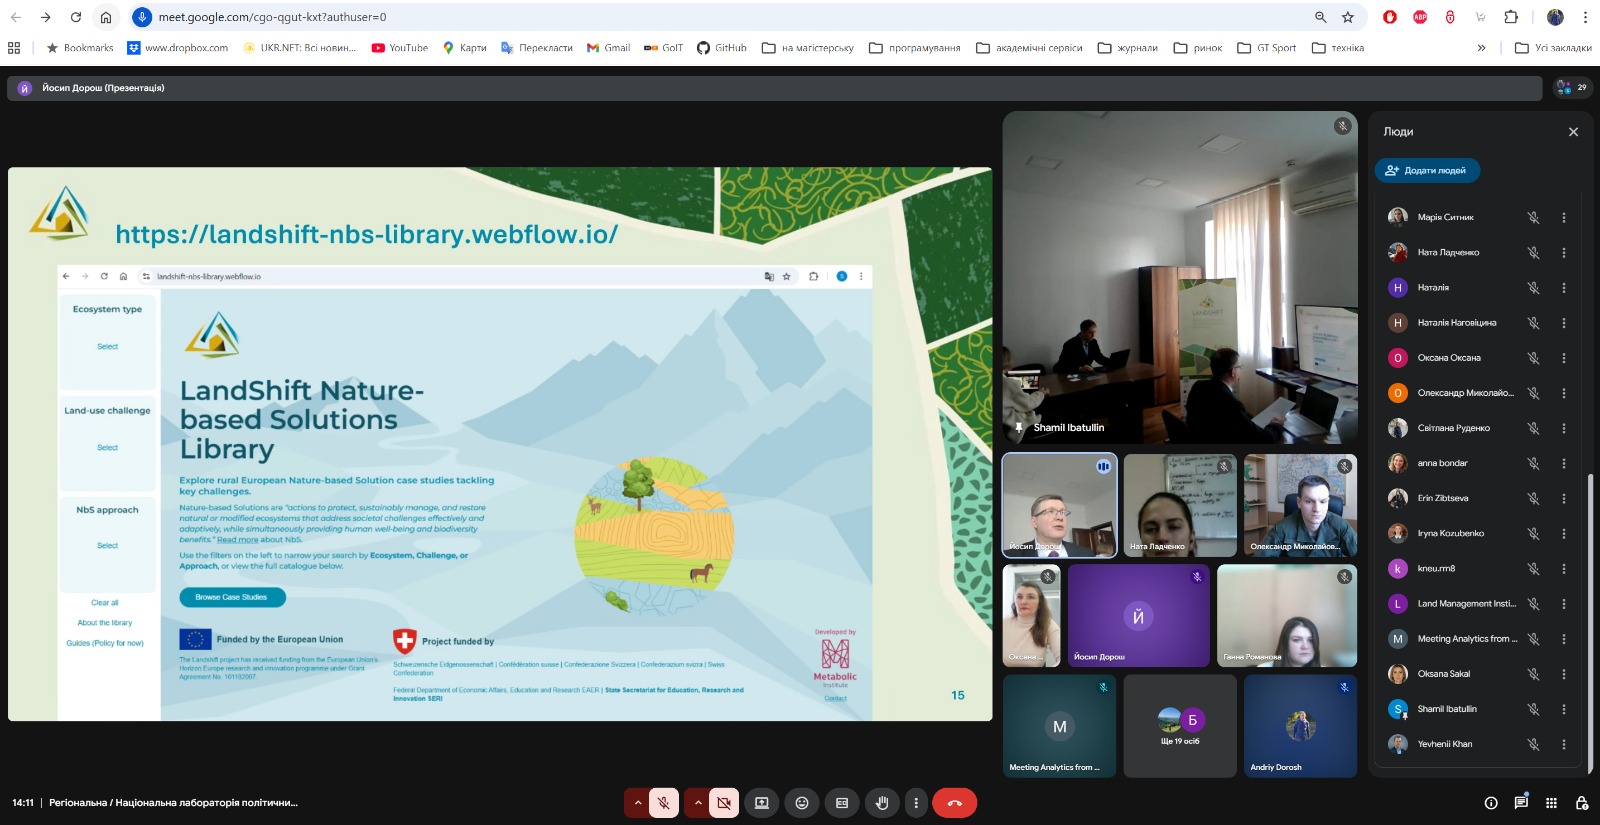Toggle the camera on/off button

pos(724,803)
